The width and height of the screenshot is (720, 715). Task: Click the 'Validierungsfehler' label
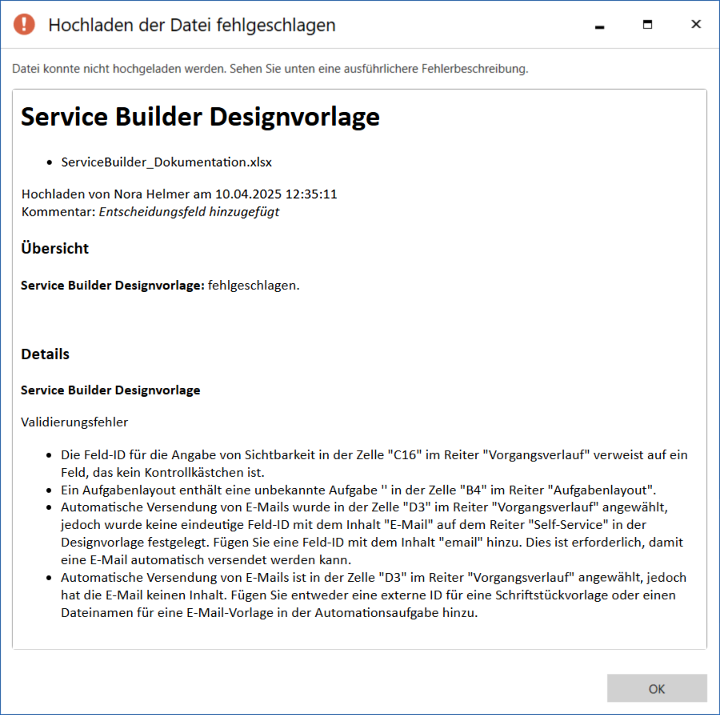[x=74, y=422]
